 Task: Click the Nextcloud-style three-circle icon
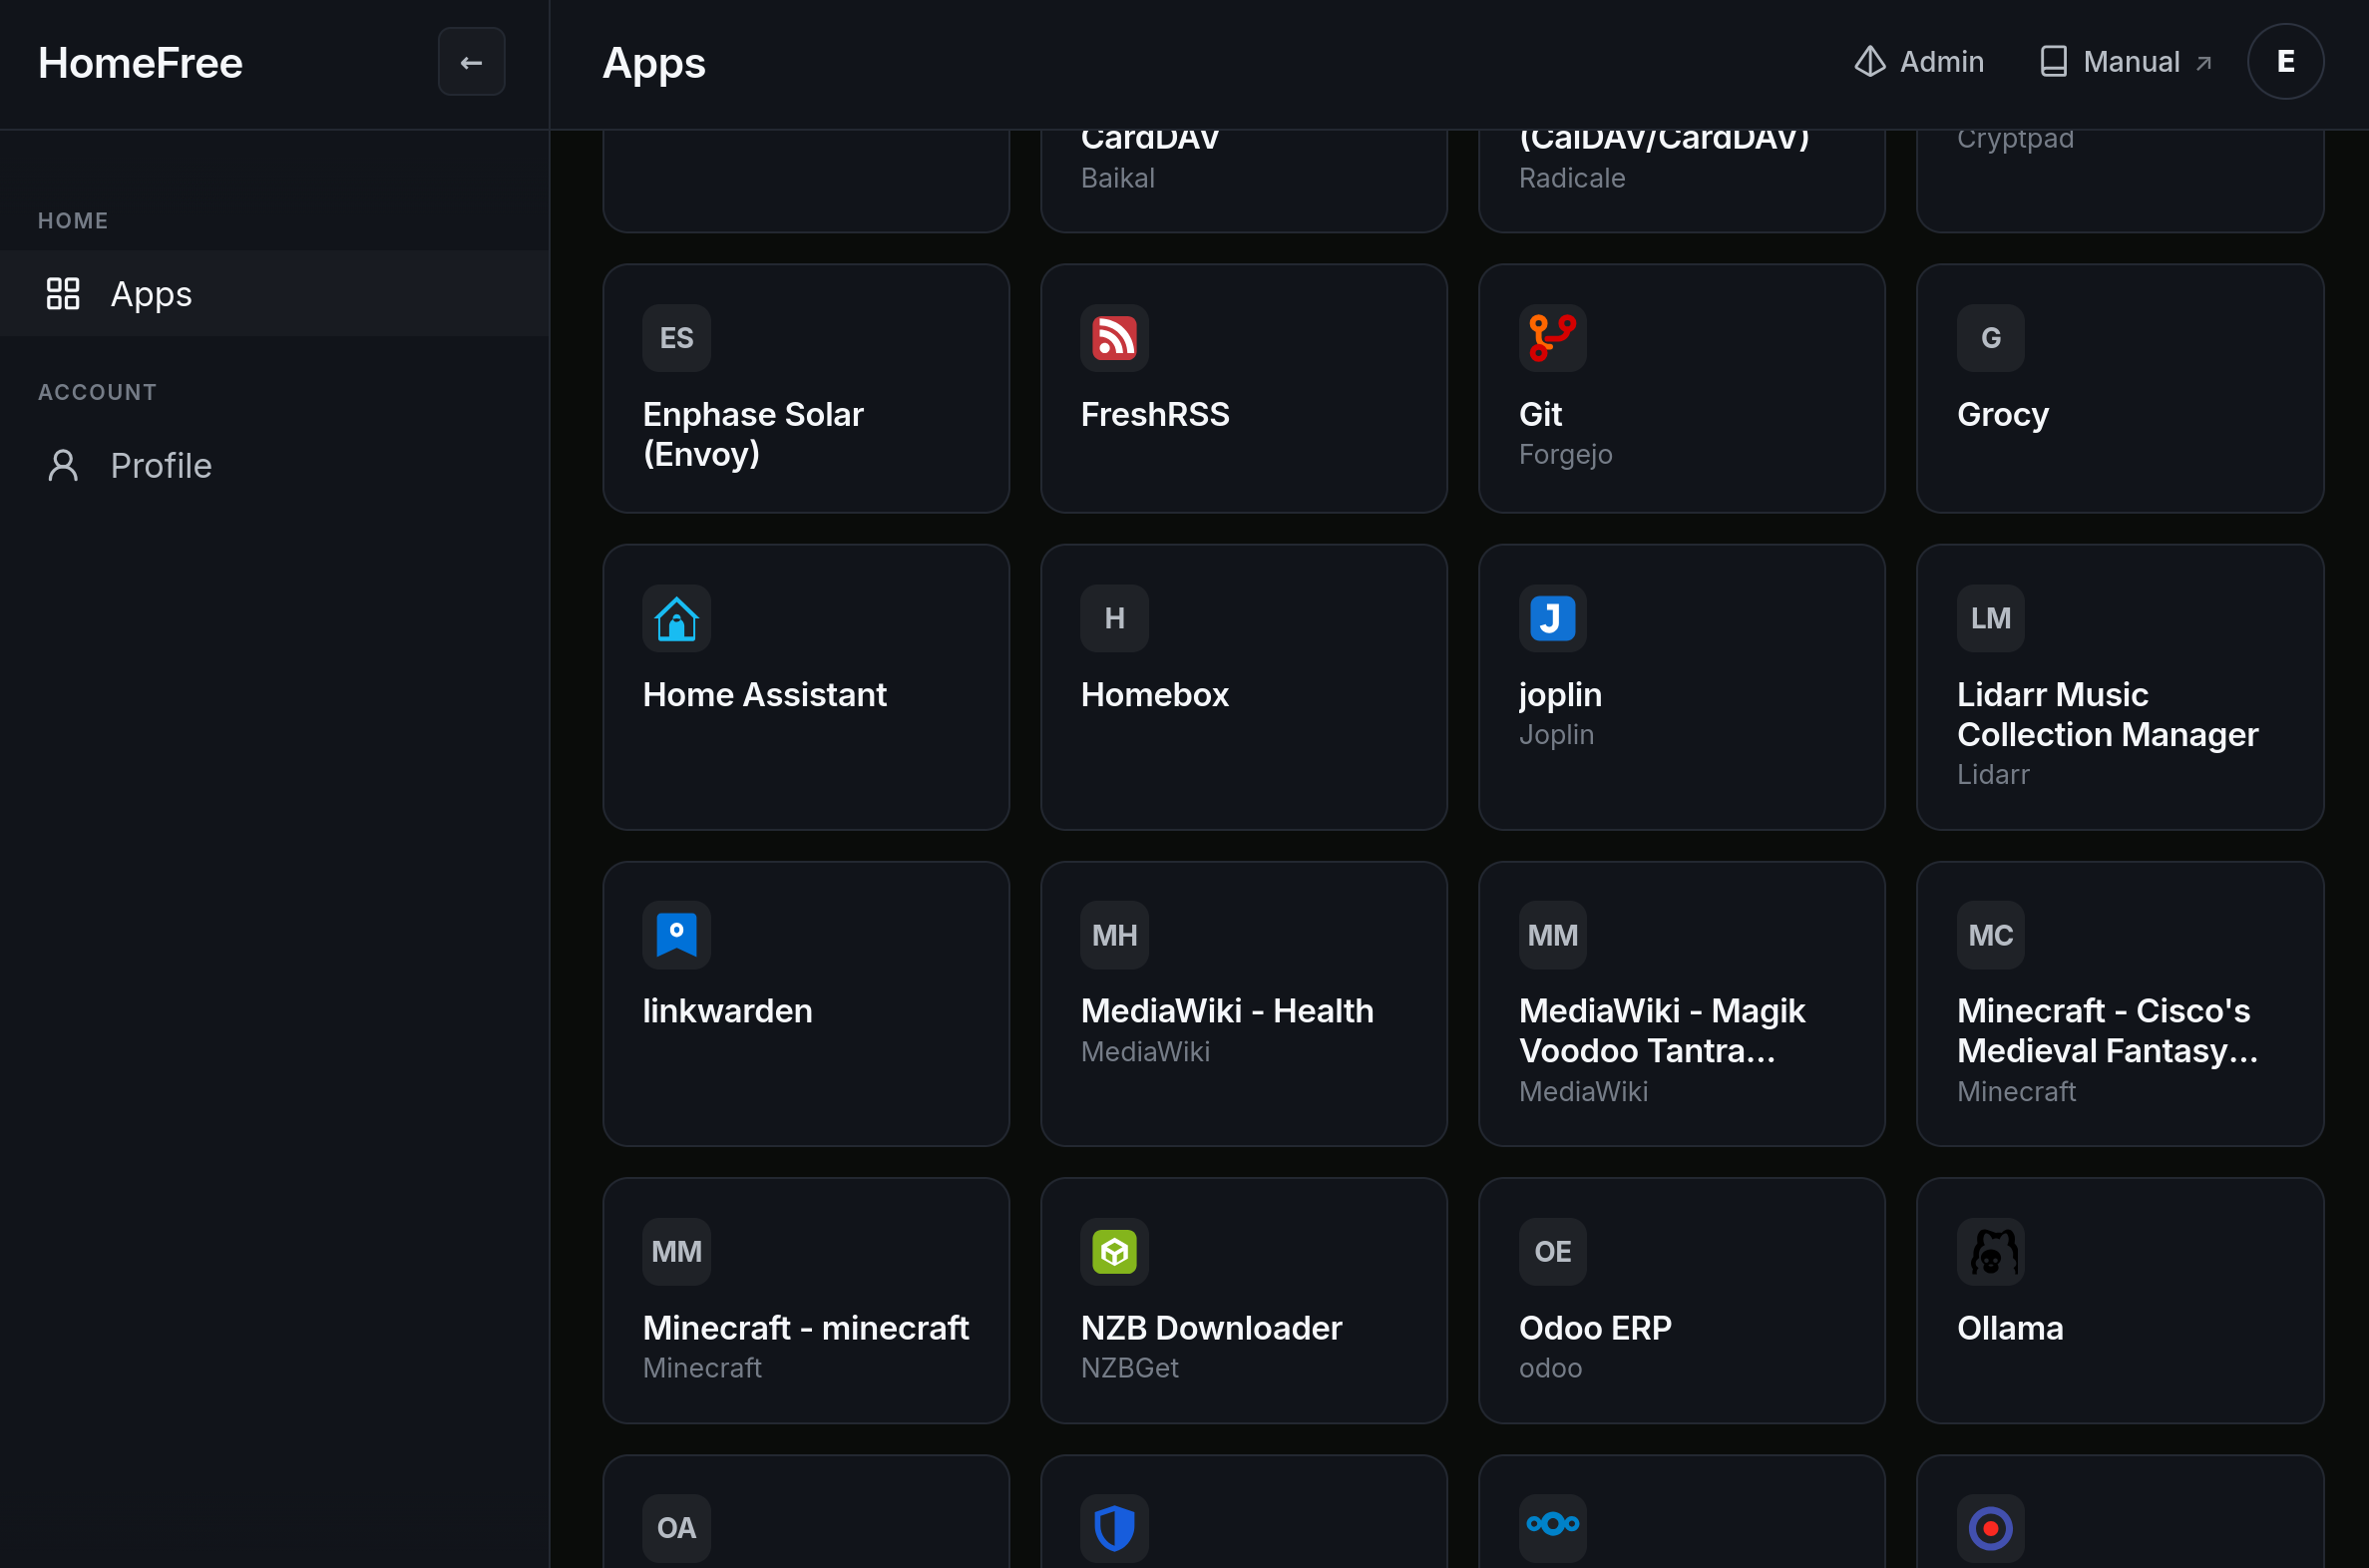pos(1552,1528)
